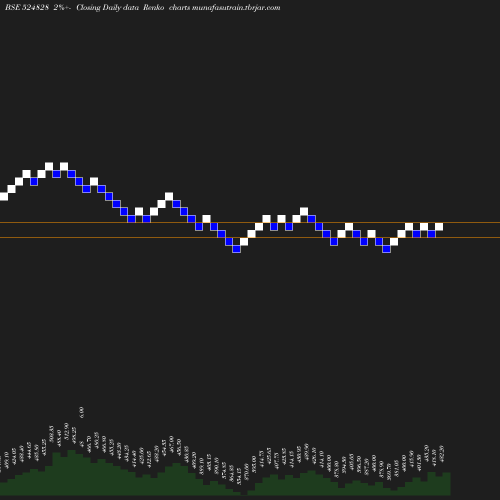Click the 'BSE 524828' chart title text
The image size is (500, 500).
tap(27, 7)
